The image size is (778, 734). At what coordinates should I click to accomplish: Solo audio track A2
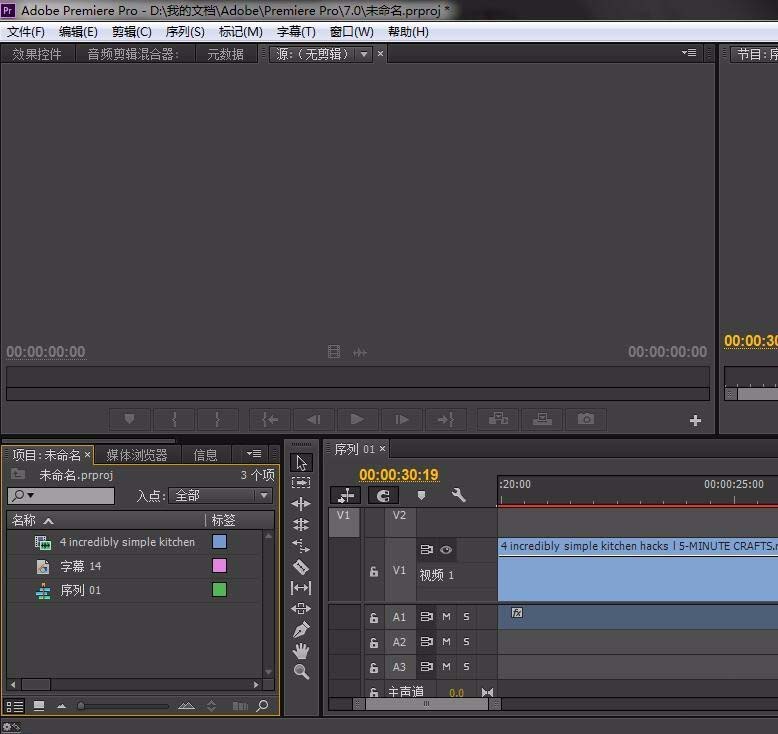point(466,642)
